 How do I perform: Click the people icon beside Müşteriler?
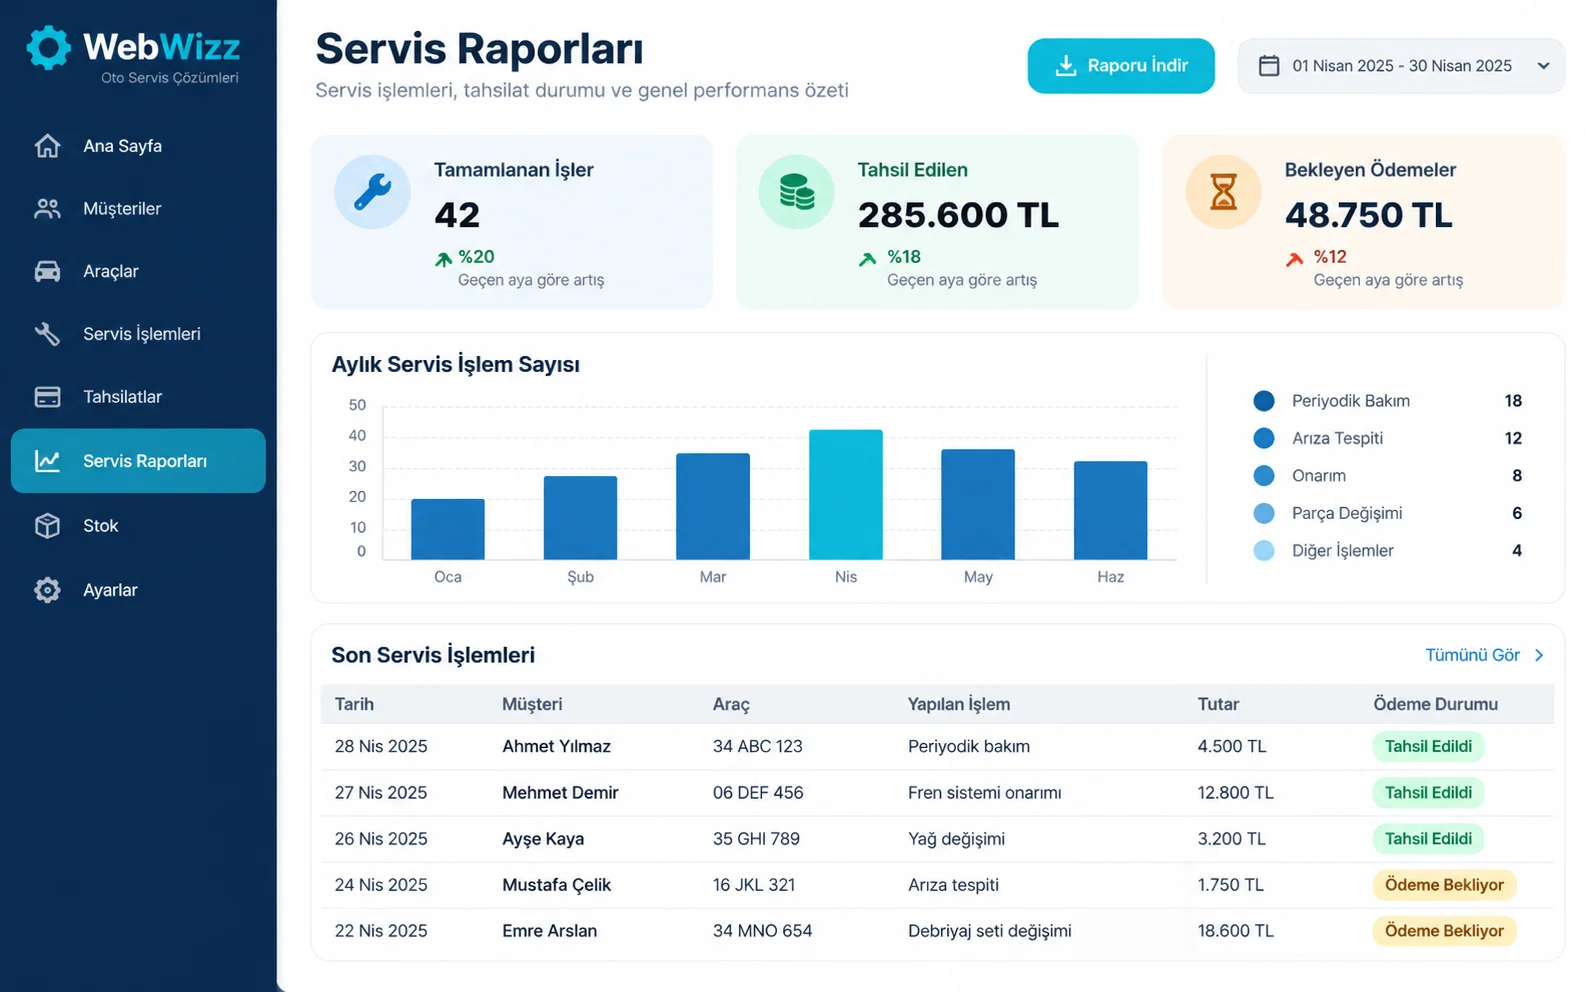click(47, 209)
